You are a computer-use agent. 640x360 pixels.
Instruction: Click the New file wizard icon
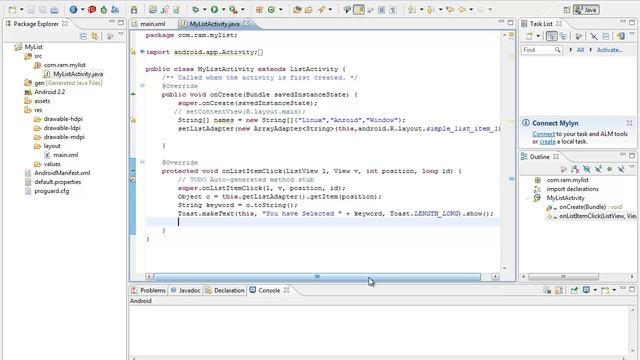(13, 9)
